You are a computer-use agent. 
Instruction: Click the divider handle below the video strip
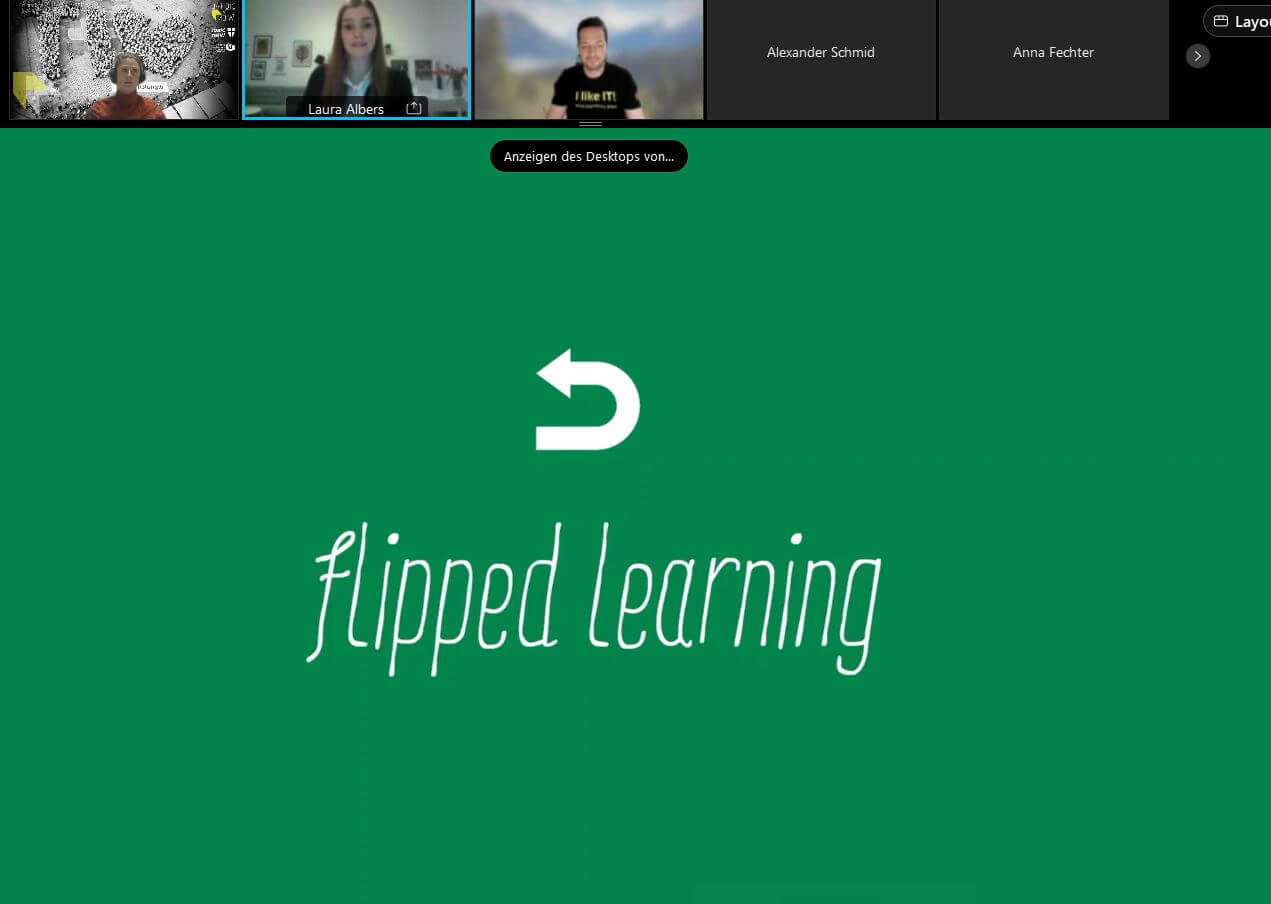[x=590, y=124]
